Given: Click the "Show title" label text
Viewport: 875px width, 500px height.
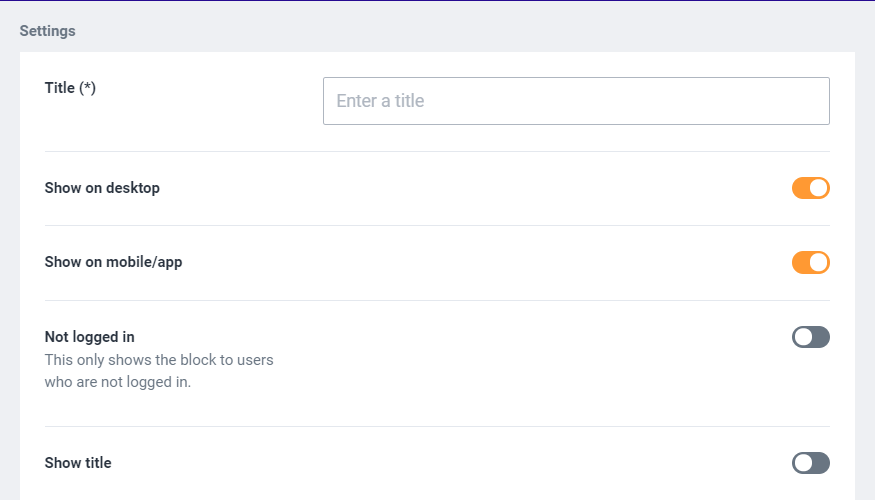Looking at the screenshot, I should pos(78,463).
